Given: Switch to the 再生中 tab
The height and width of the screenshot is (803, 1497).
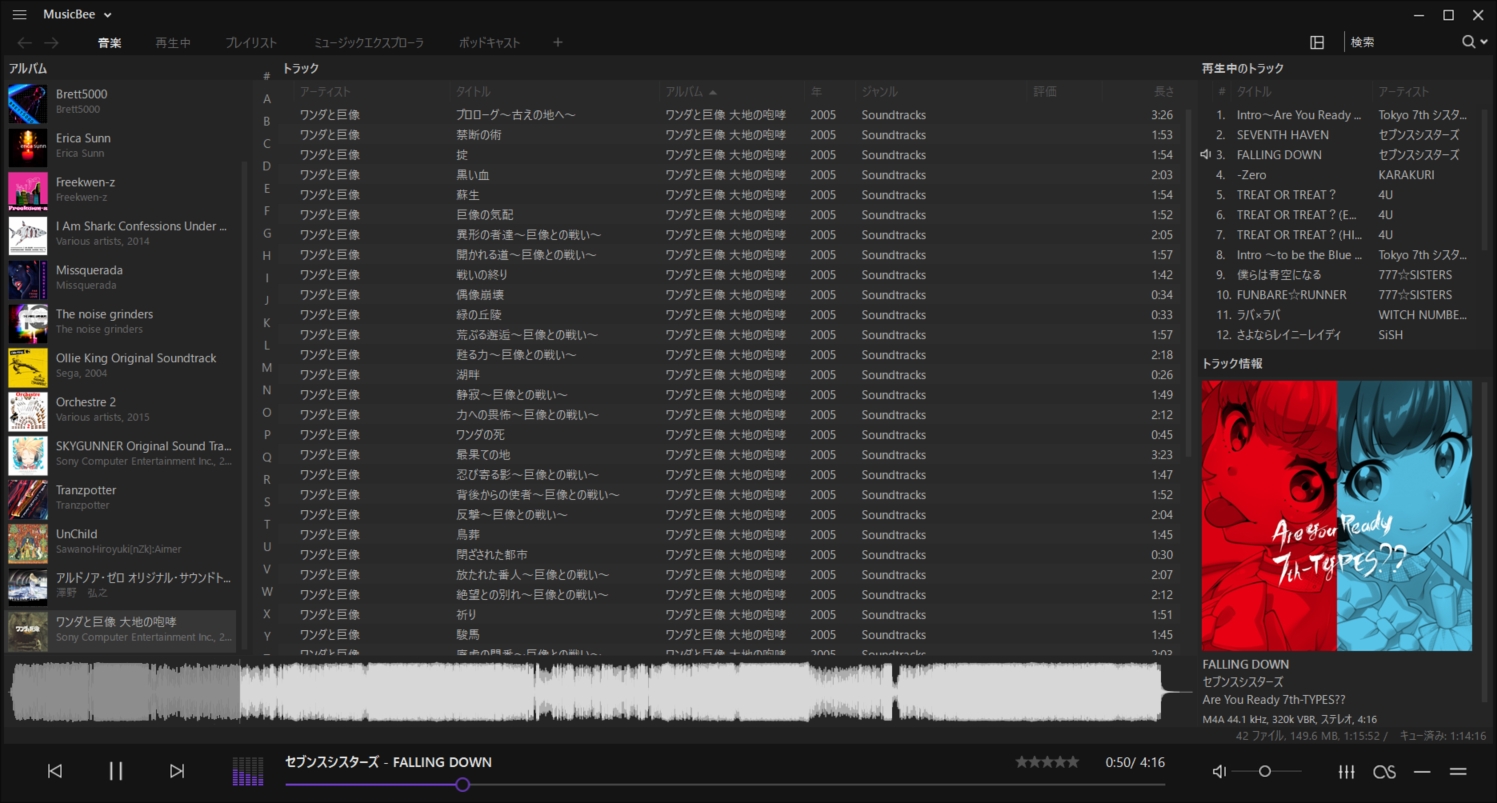Looking at the screenshot, I should [x=173, y=43].
